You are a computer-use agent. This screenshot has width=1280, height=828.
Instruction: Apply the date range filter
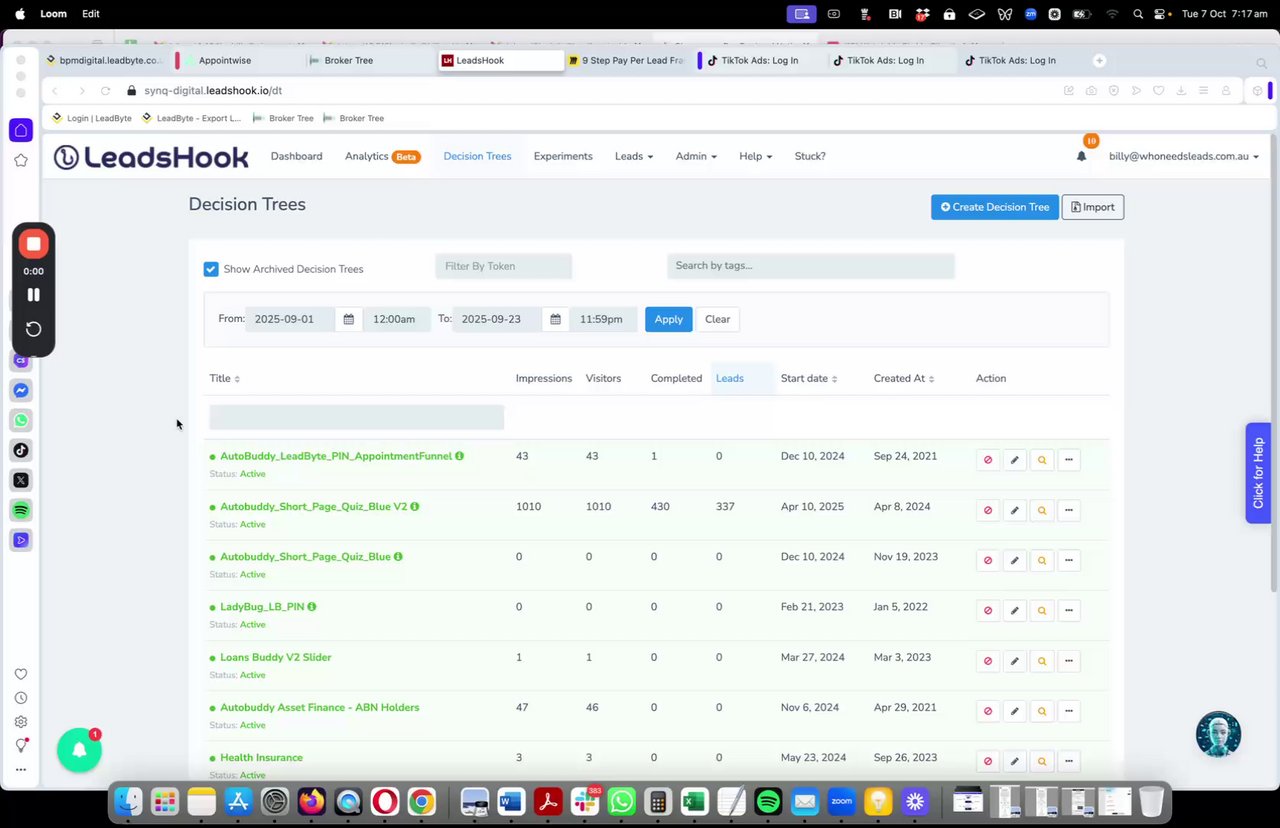click(x=669, y=319)
